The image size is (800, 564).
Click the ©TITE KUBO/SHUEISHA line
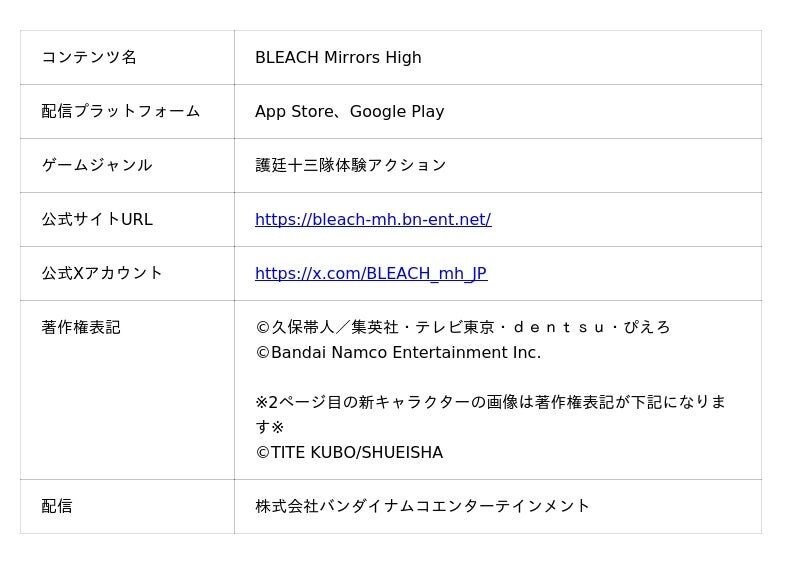349,452
